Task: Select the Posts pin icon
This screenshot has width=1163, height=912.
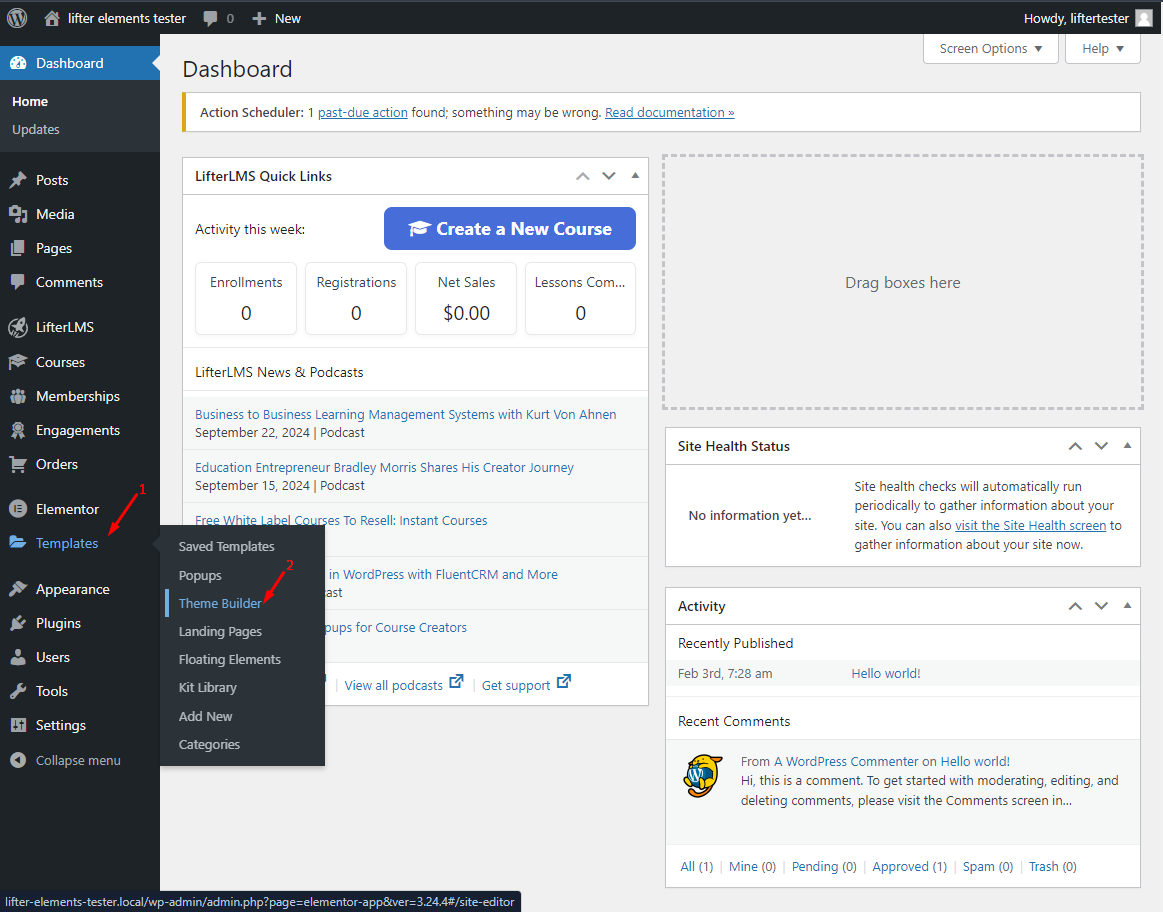Action: 23,180
